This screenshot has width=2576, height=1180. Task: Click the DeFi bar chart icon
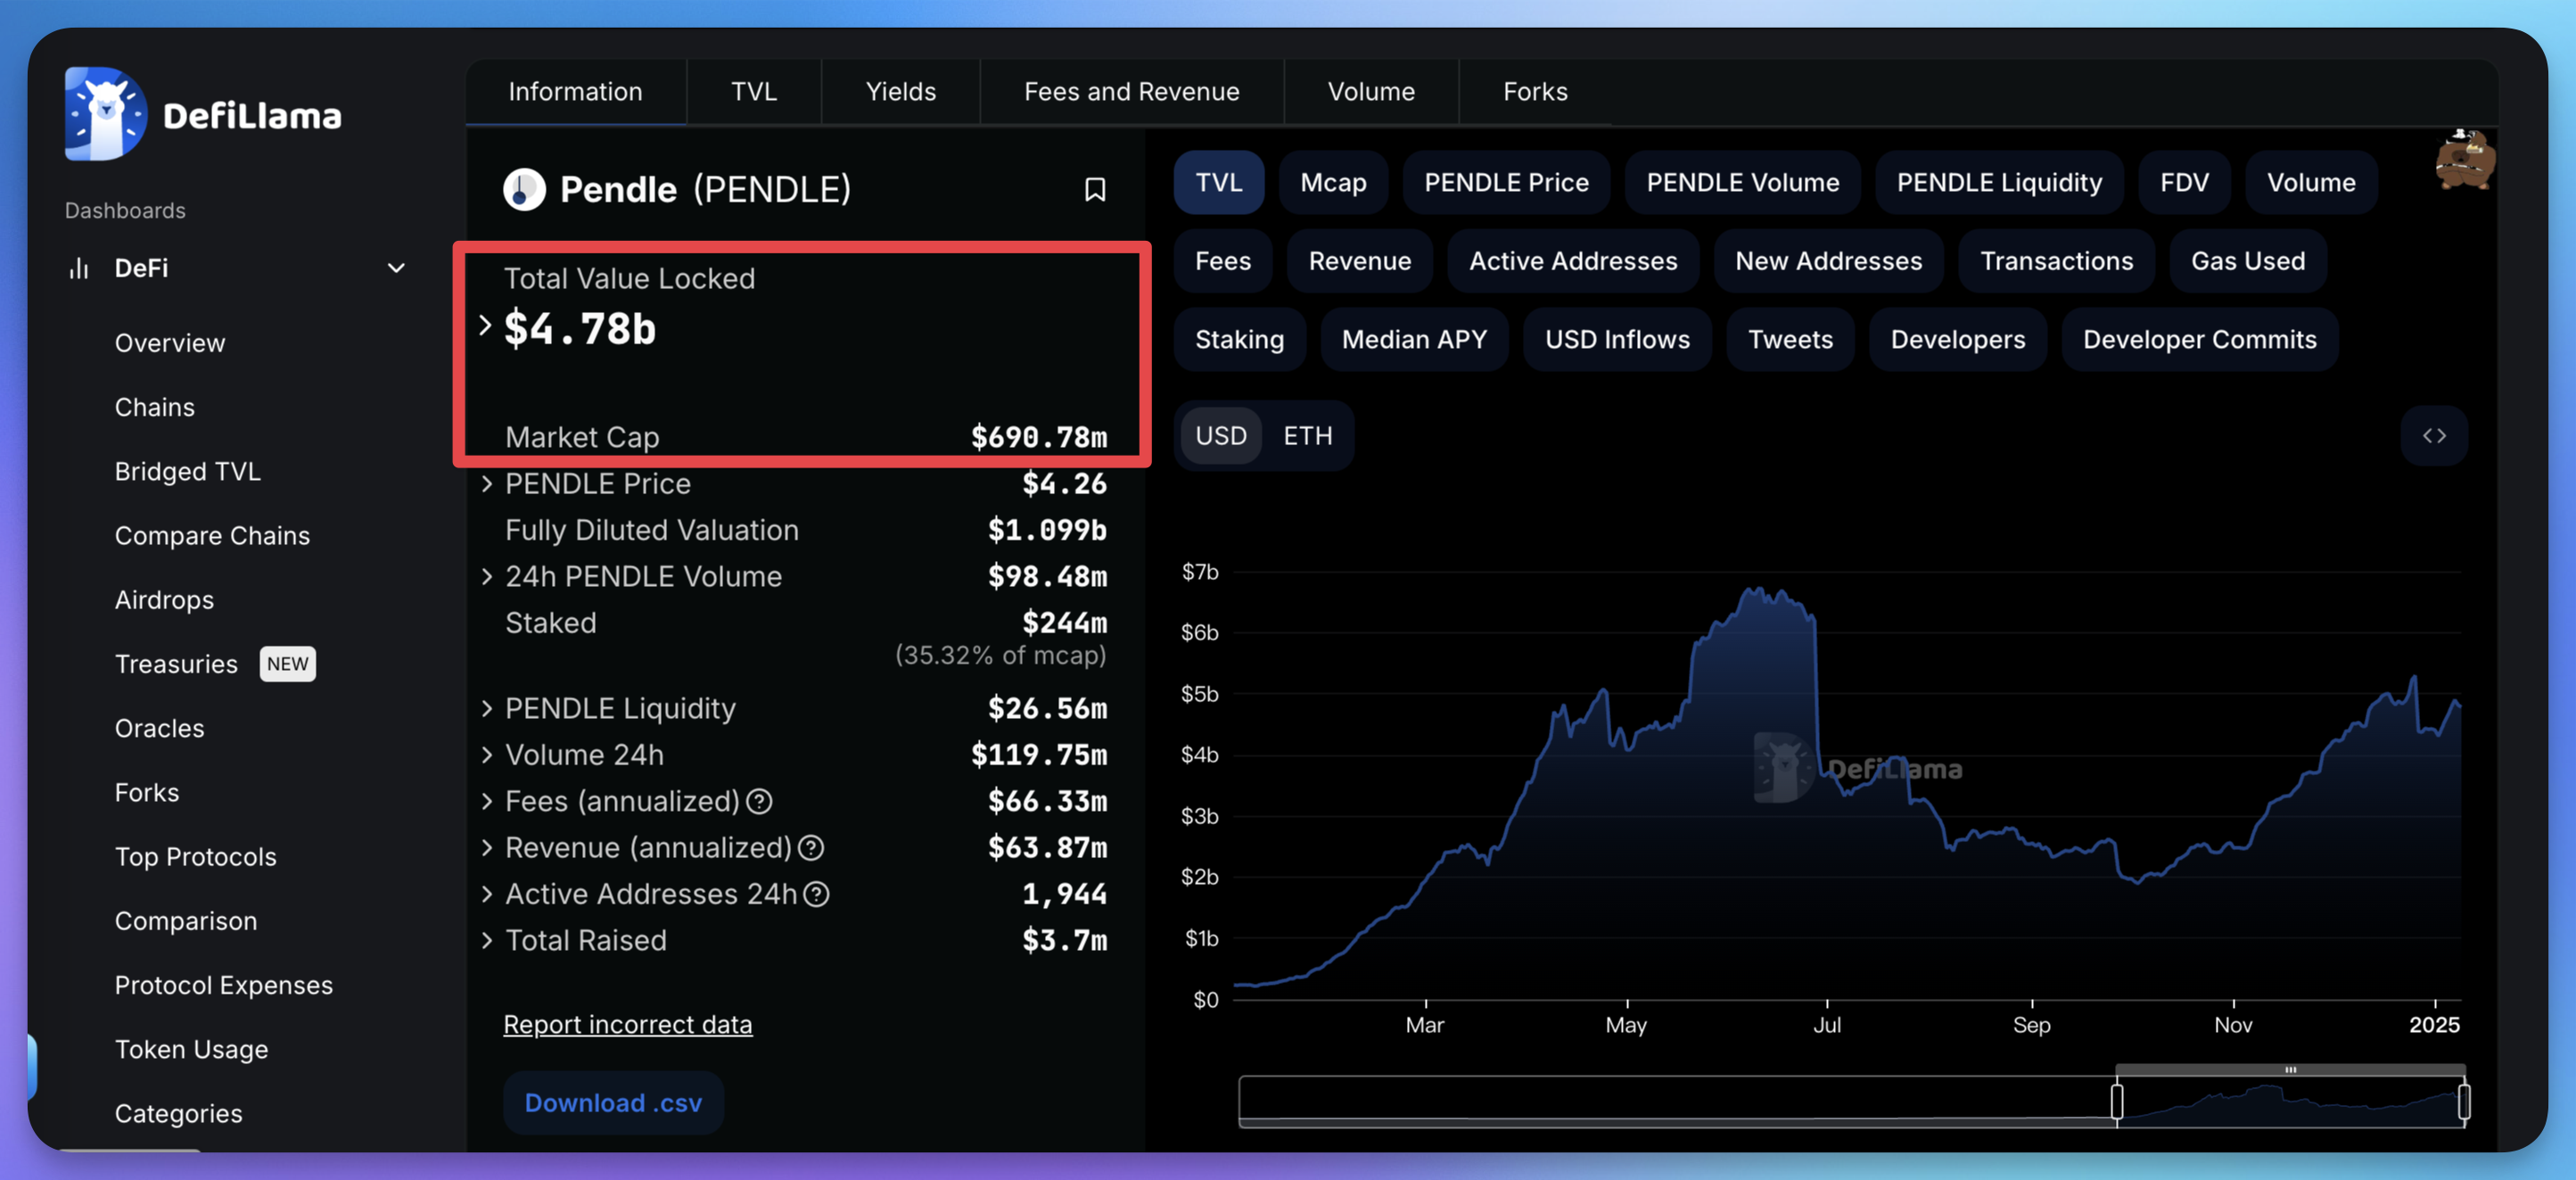click(79, 268)
